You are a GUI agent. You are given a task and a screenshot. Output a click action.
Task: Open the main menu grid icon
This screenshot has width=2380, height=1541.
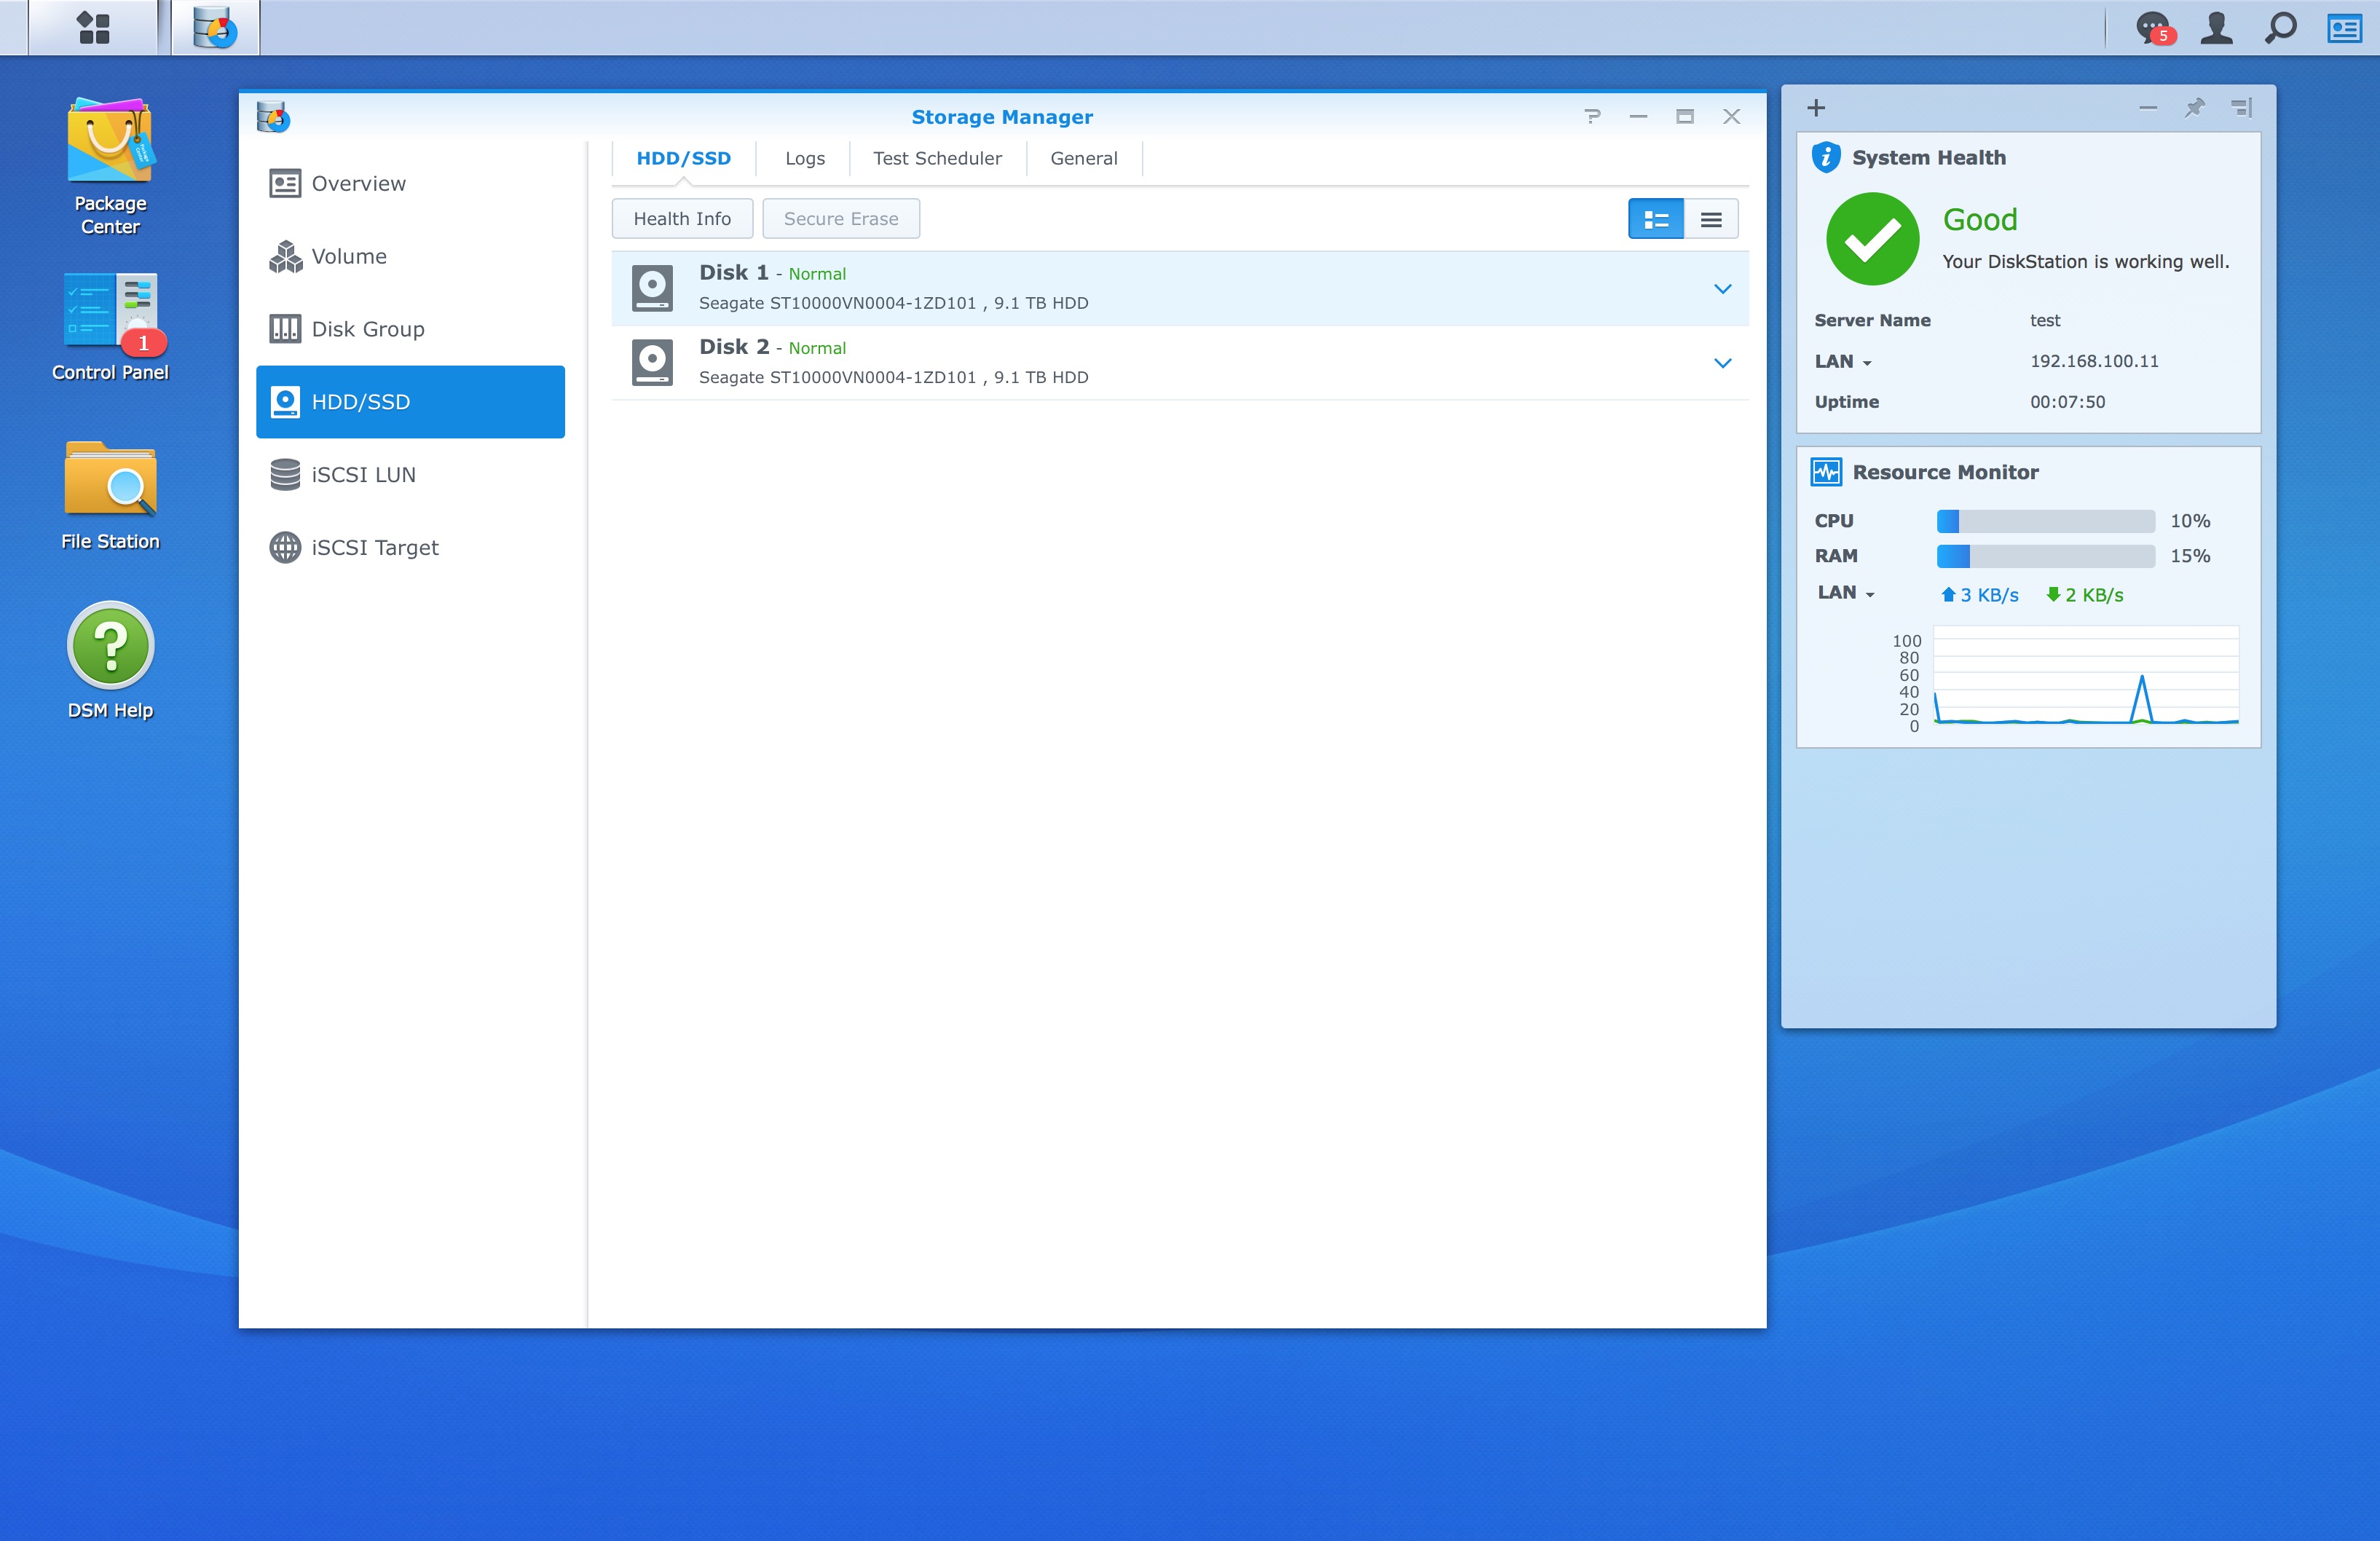tap(93, 28)
